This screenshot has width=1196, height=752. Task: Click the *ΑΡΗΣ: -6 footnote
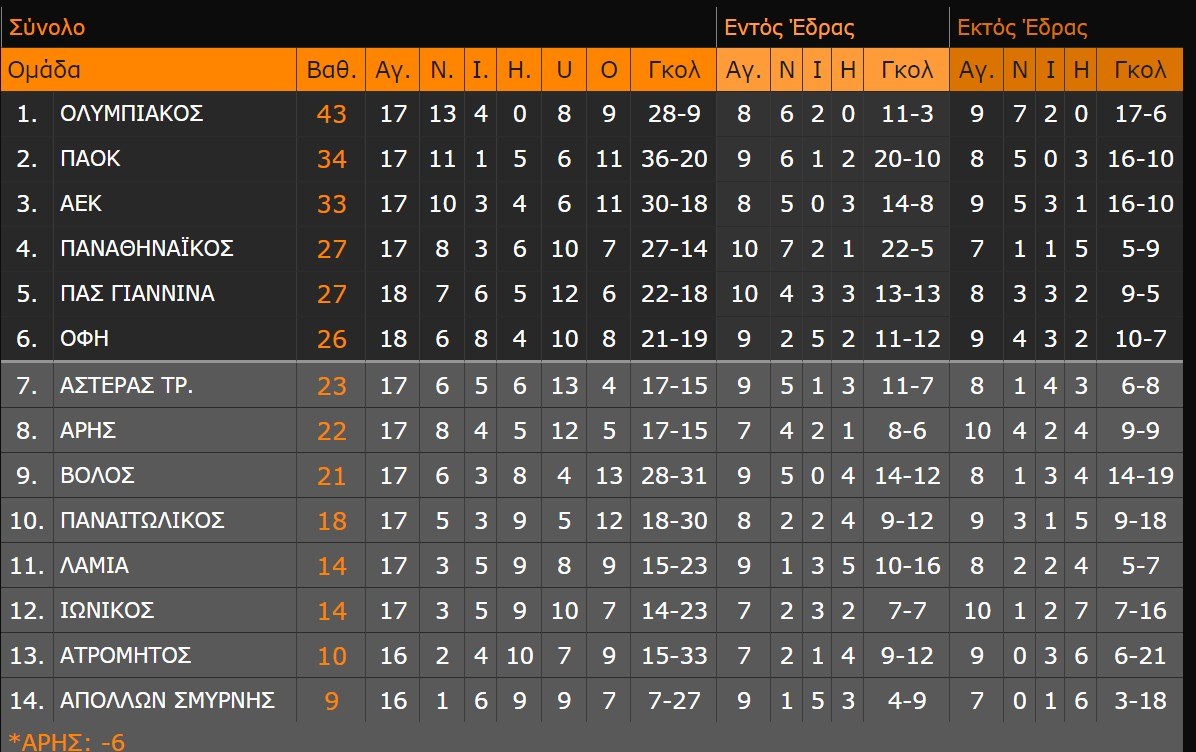coord(67,741)
